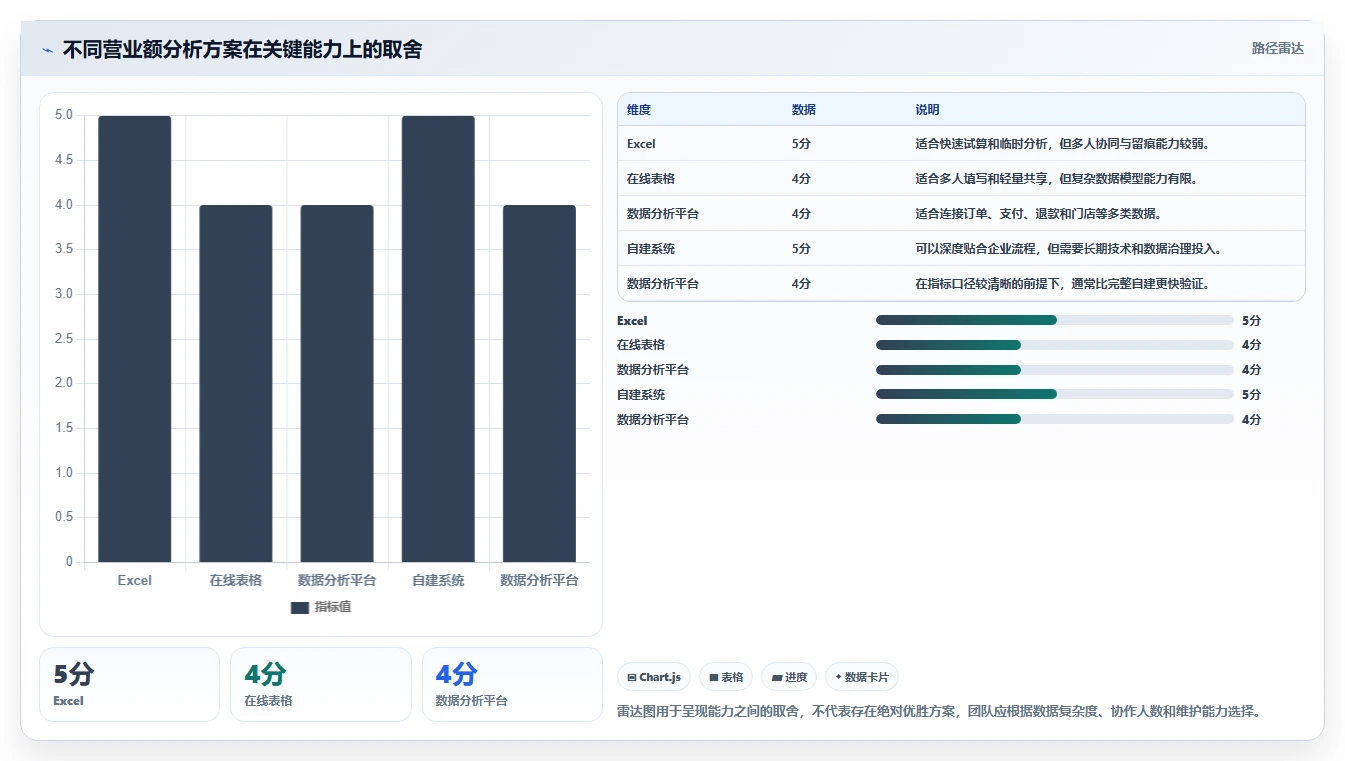
Task: Click the 5分 value beside the Excel progress bar
Action: [x=1251, y=321]
